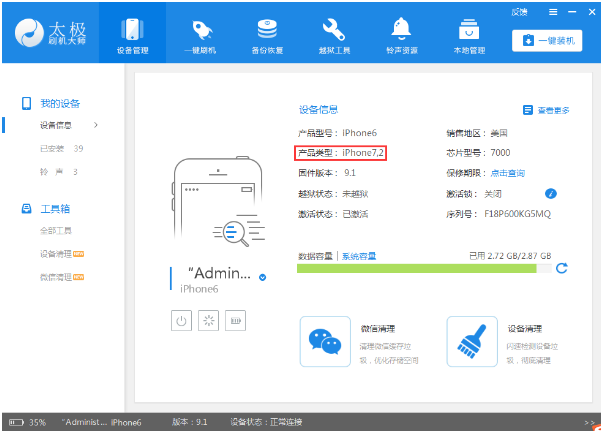
Task: Click the restart device spinner icon
Action: 209,320
